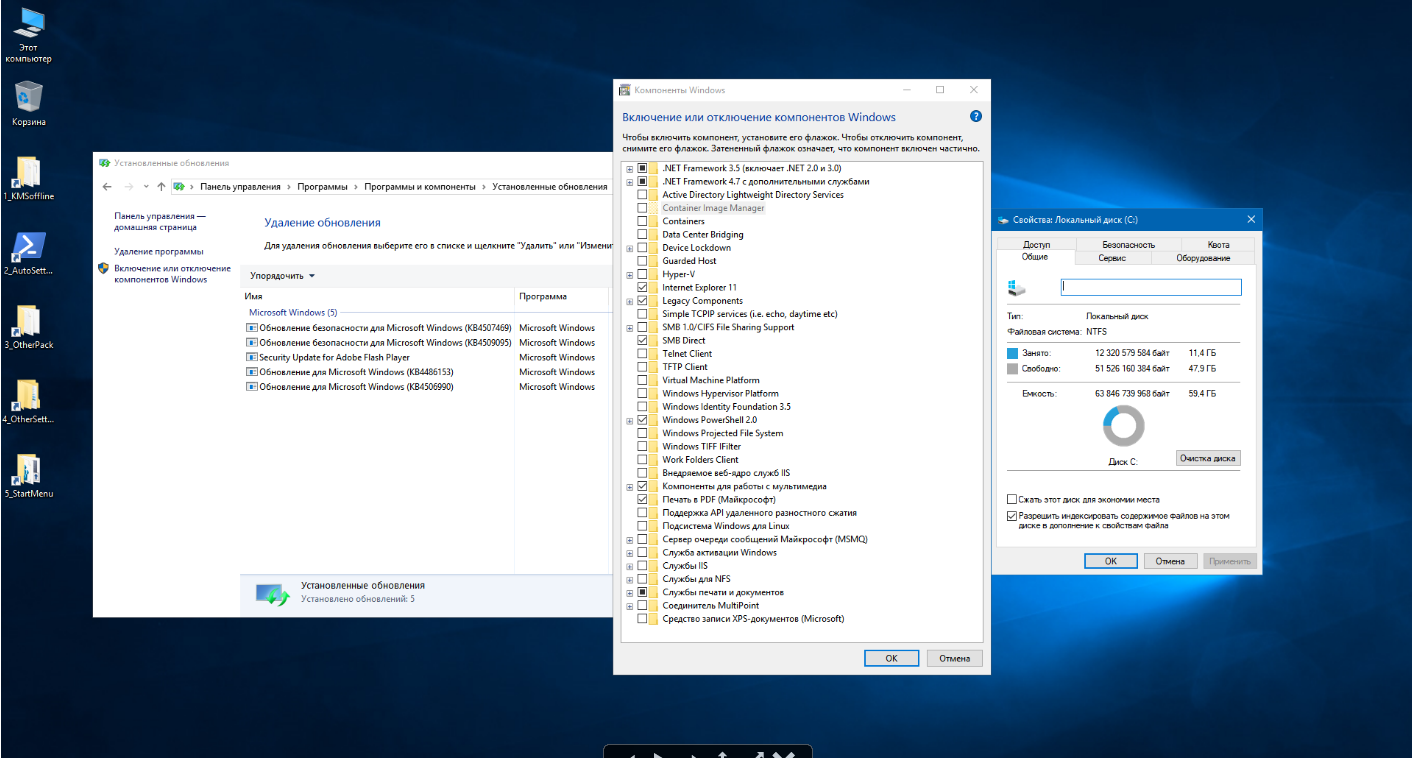This screenshot has height=758, width=1412.
Task: Enable the 'Подсистема Windows для Linux' checkbox
Action: tap(642, 526)
